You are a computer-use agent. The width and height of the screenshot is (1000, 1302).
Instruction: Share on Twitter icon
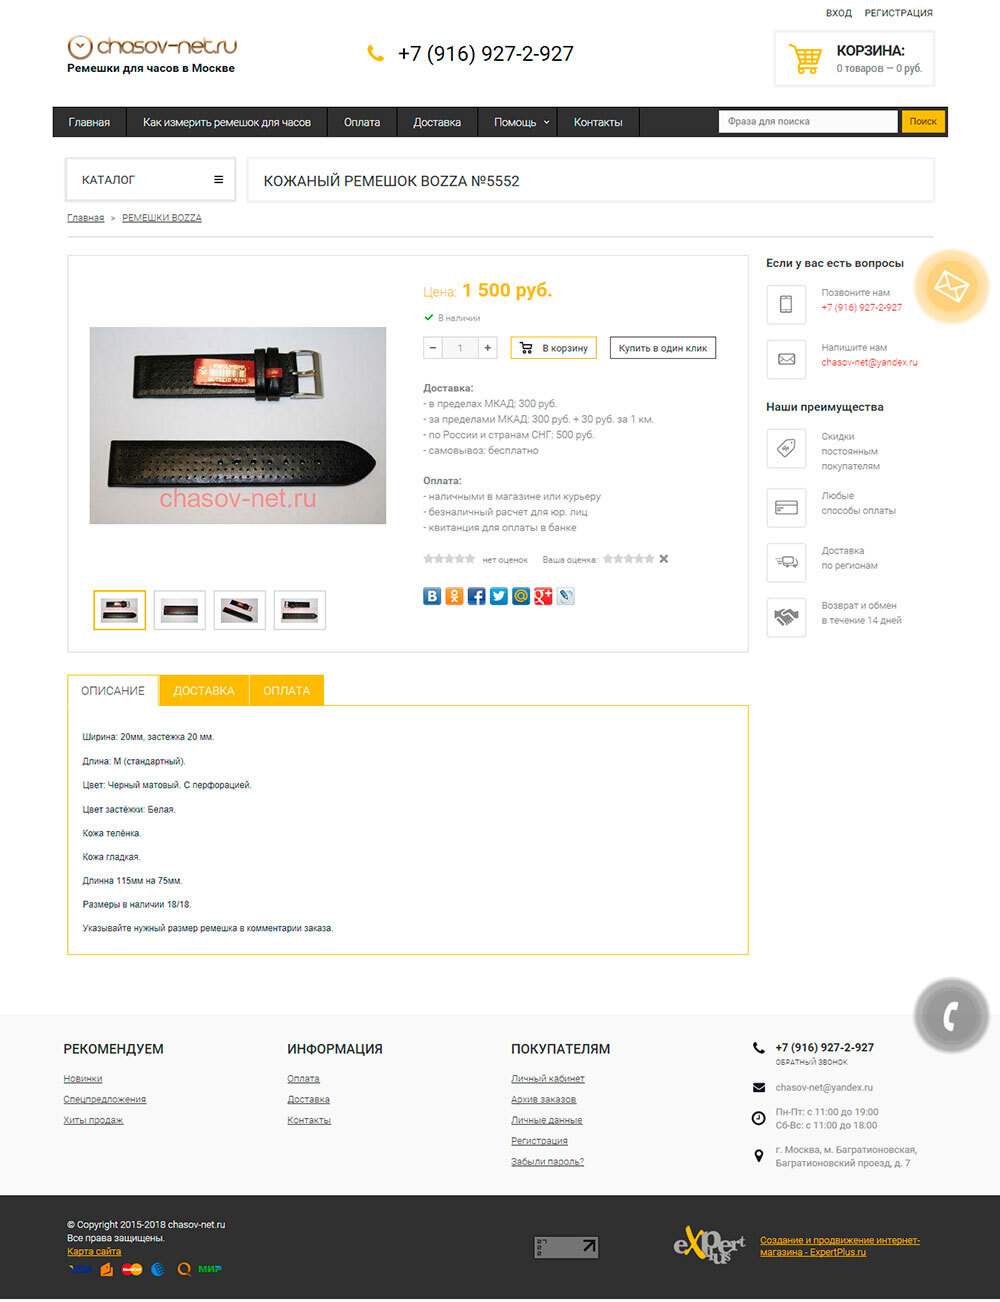coord(498,596)
